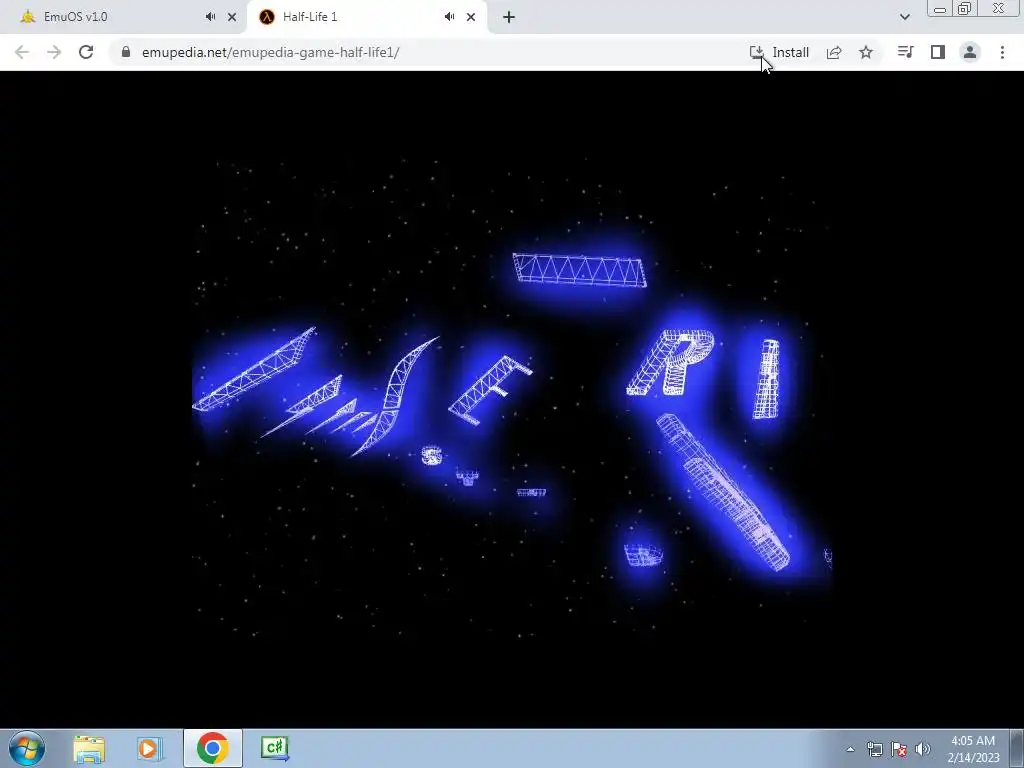Show hidden system tray icons
1024x768 pixels.
pyautogui.click(x=850, y=749)
